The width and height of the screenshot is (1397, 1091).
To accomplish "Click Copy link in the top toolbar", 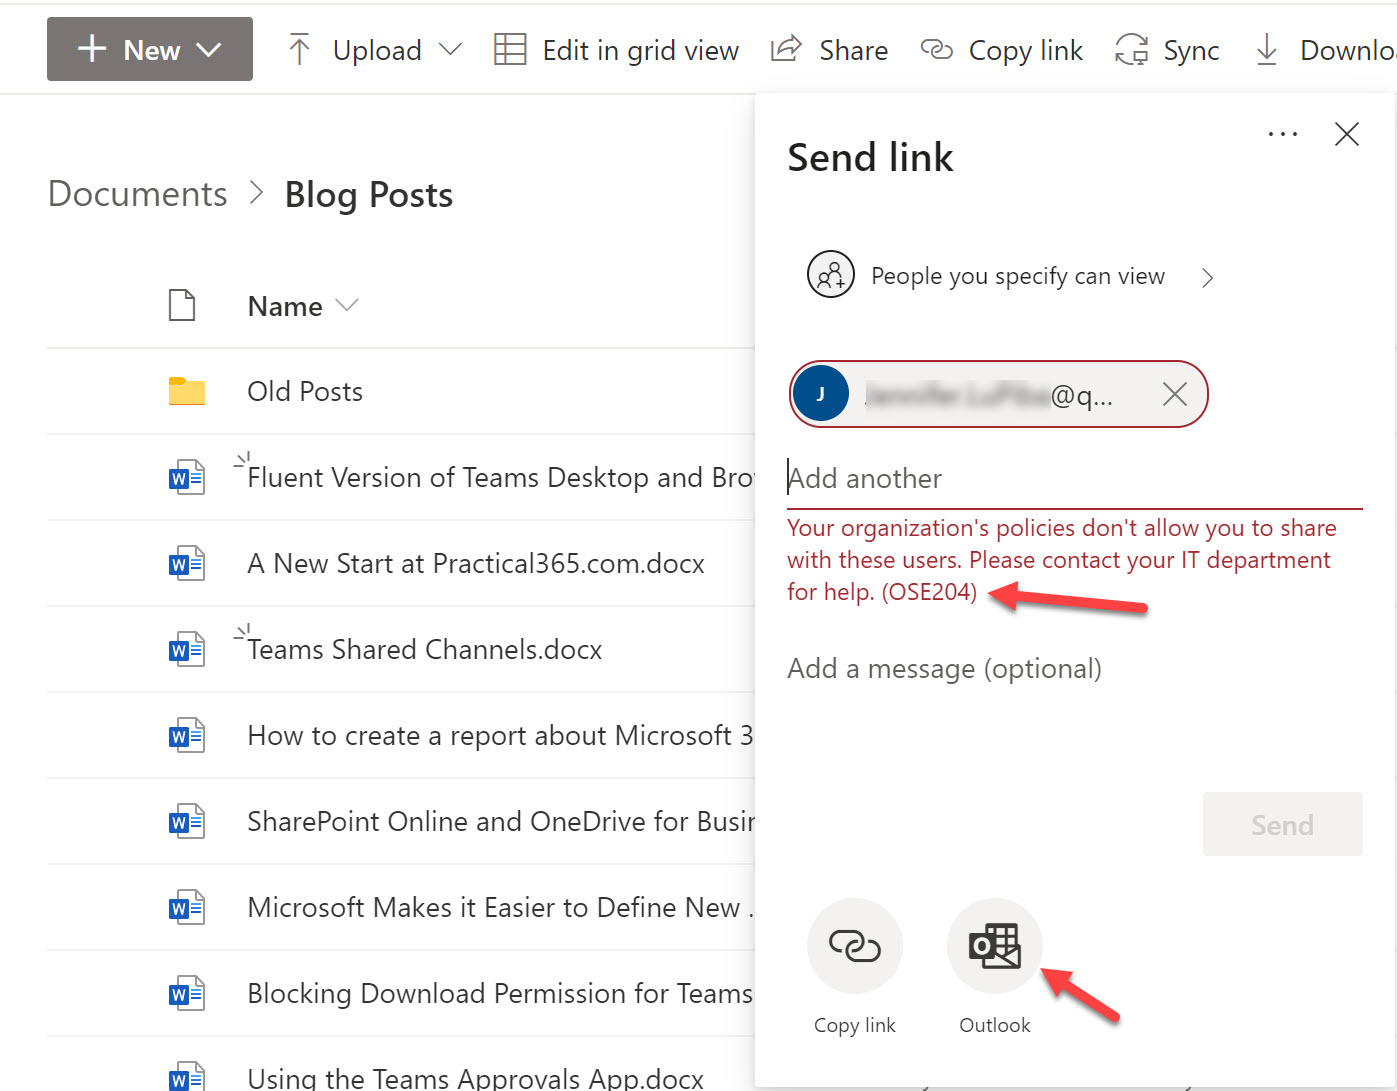I will click(x=1001, y=50).
